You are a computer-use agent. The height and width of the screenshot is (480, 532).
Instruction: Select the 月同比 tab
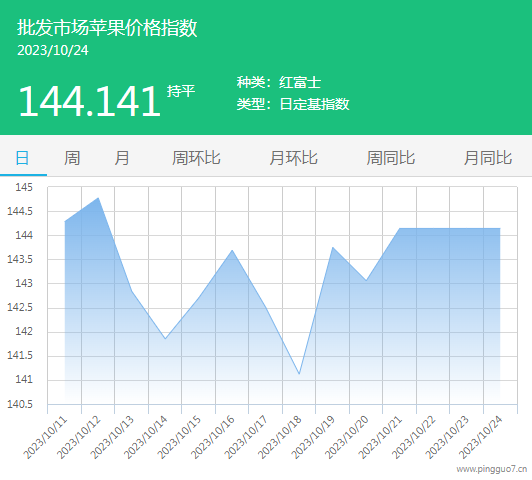click(488, 158)
